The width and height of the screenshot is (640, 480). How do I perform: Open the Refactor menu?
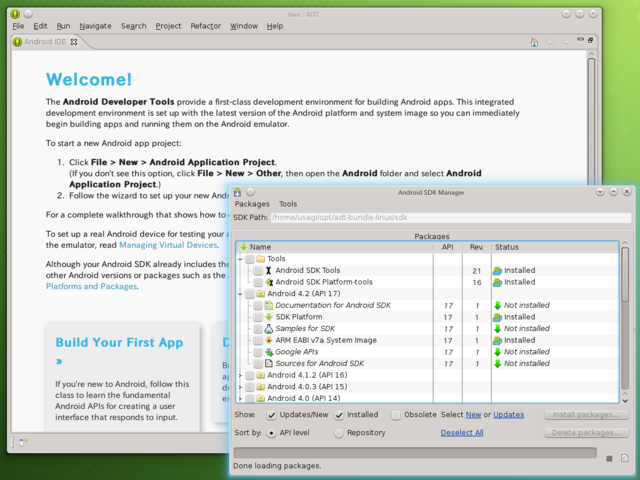(x=206, y=26)
